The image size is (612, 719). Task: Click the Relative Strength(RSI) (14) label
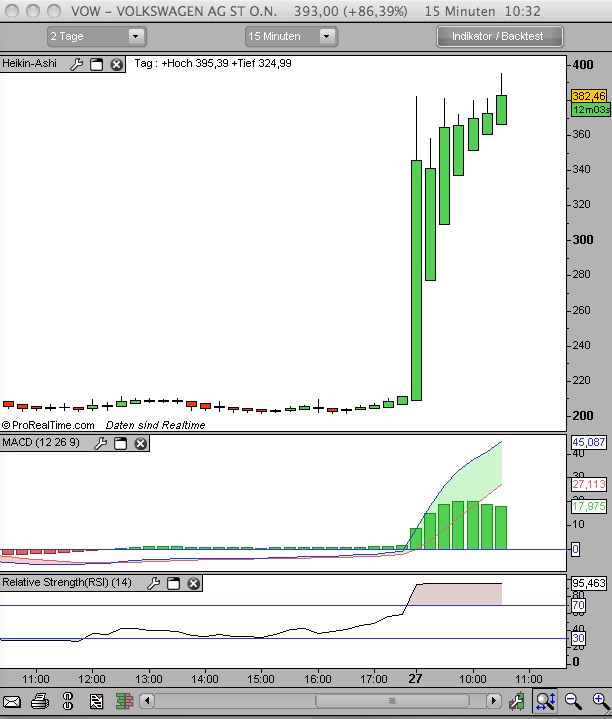[x=67, y=582]
